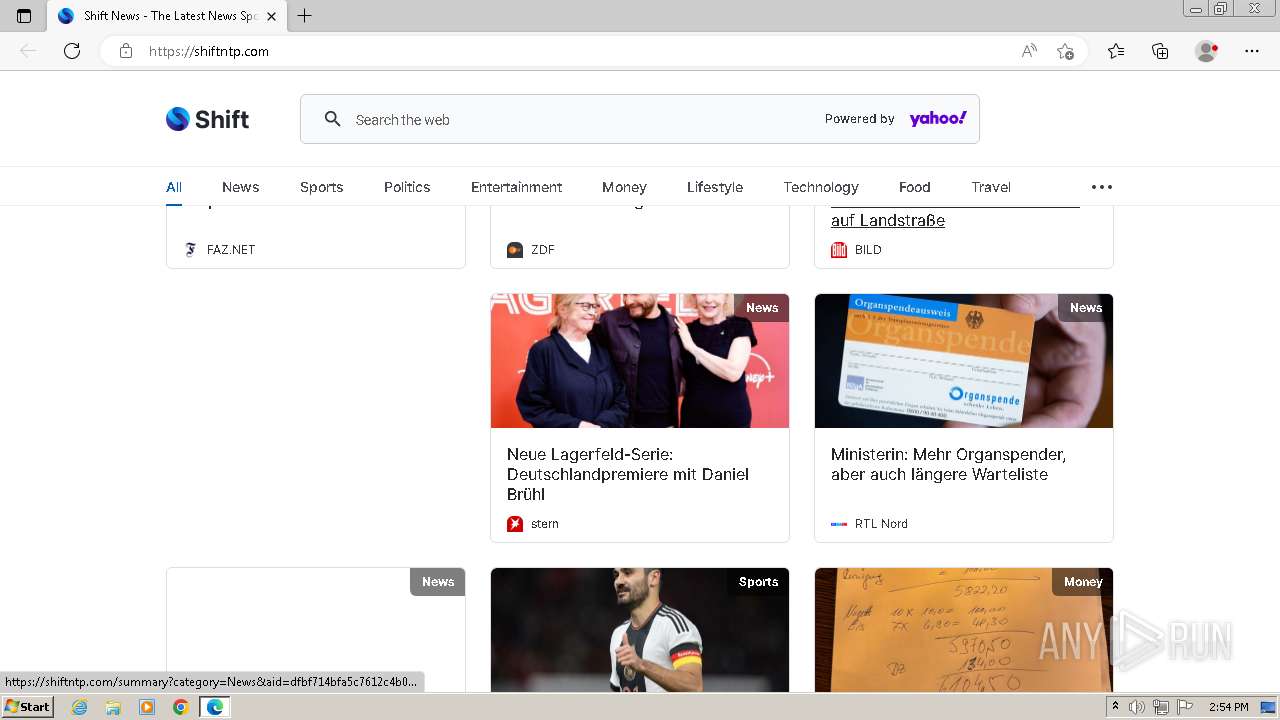The width and height of the screenshot is (1280, 720).
Task: Open Edge Settings and more menu
Action: [x=1252, y=51]
